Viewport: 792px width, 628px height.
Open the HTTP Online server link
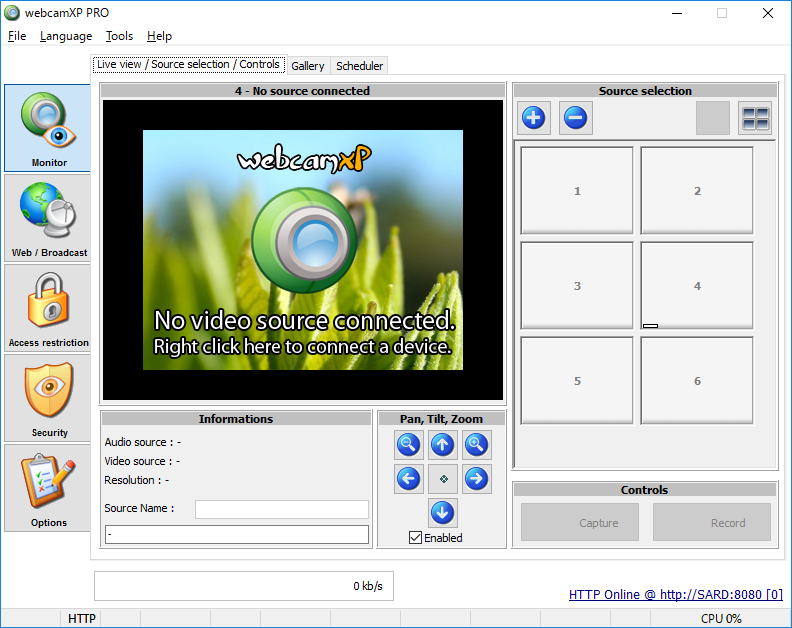point(676,594)
